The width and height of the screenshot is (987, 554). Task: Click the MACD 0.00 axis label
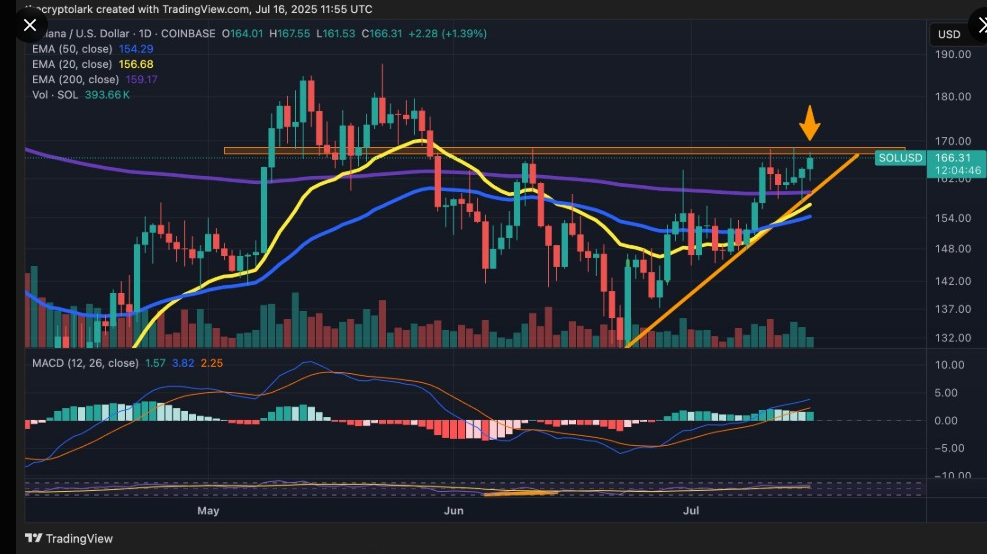click(946, 421)
